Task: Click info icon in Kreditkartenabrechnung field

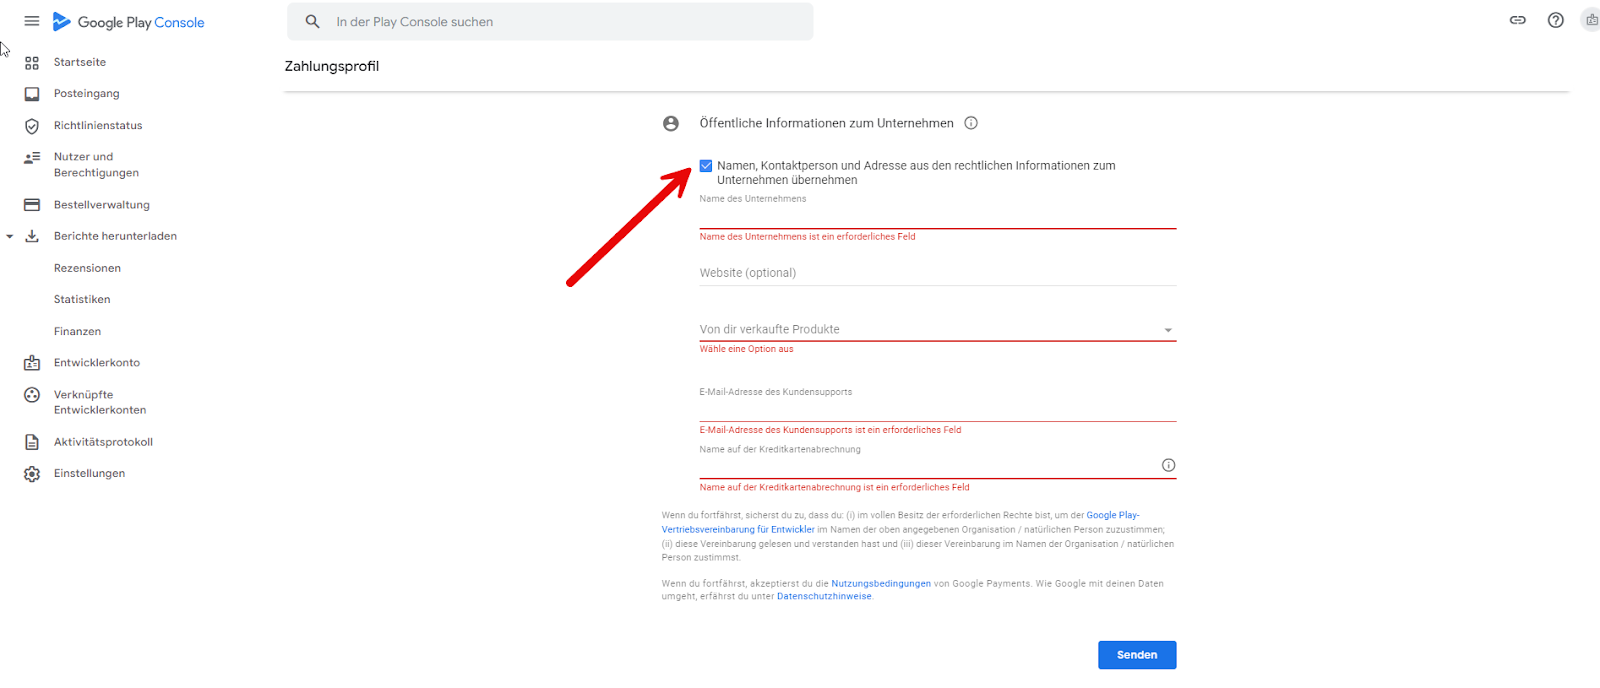Action: coord(1168,465)
